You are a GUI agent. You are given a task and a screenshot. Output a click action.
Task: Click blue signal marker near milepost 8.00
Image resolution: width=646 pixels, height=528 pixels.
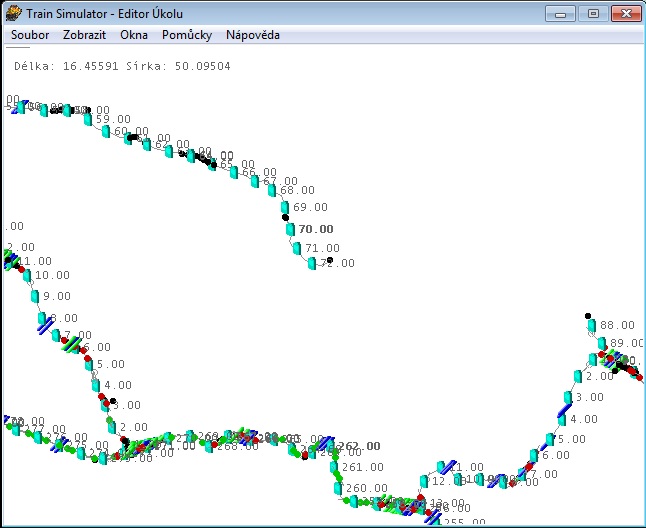pos(46,326)
